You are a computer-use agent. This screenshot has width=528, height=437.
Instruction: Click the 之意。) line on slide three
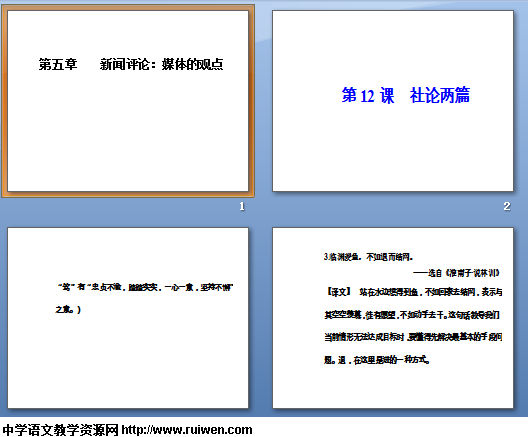click(68, 309)
